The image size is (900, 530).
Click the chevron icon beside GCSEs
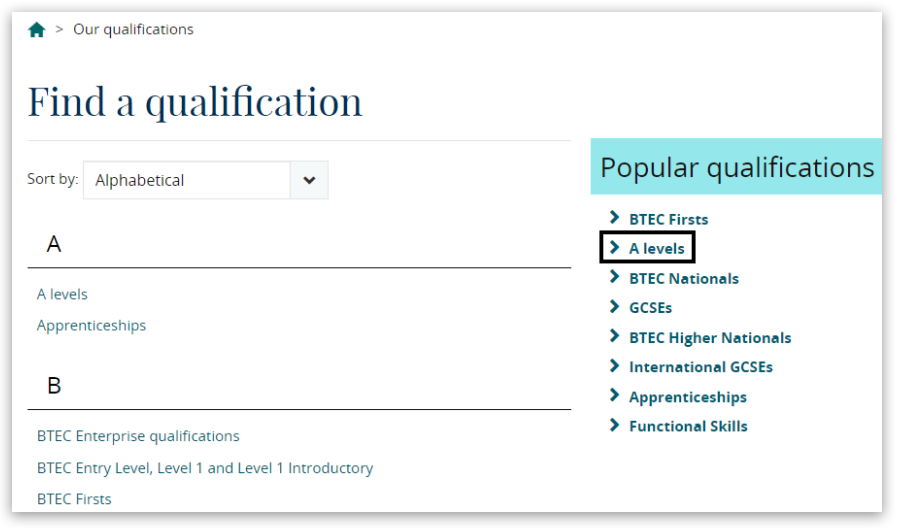click(x=614, y=307)
